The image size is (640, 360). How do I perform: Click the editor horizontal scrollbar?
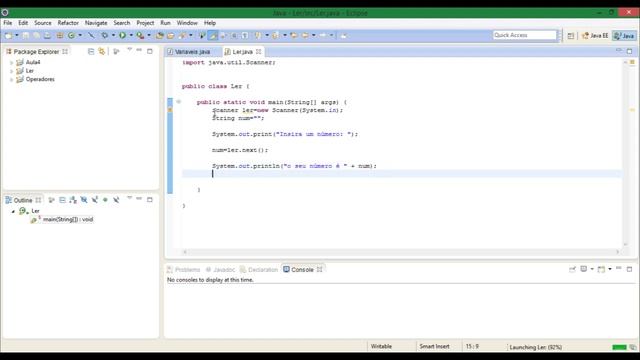(401, 252)
